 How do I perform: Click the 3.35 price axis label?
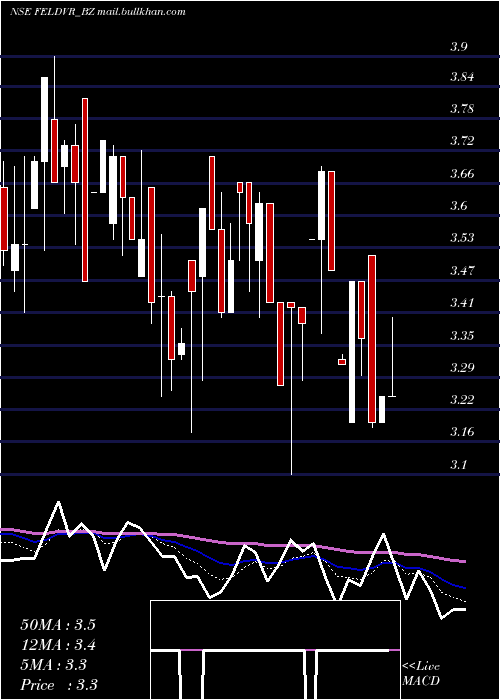[462, 335]
